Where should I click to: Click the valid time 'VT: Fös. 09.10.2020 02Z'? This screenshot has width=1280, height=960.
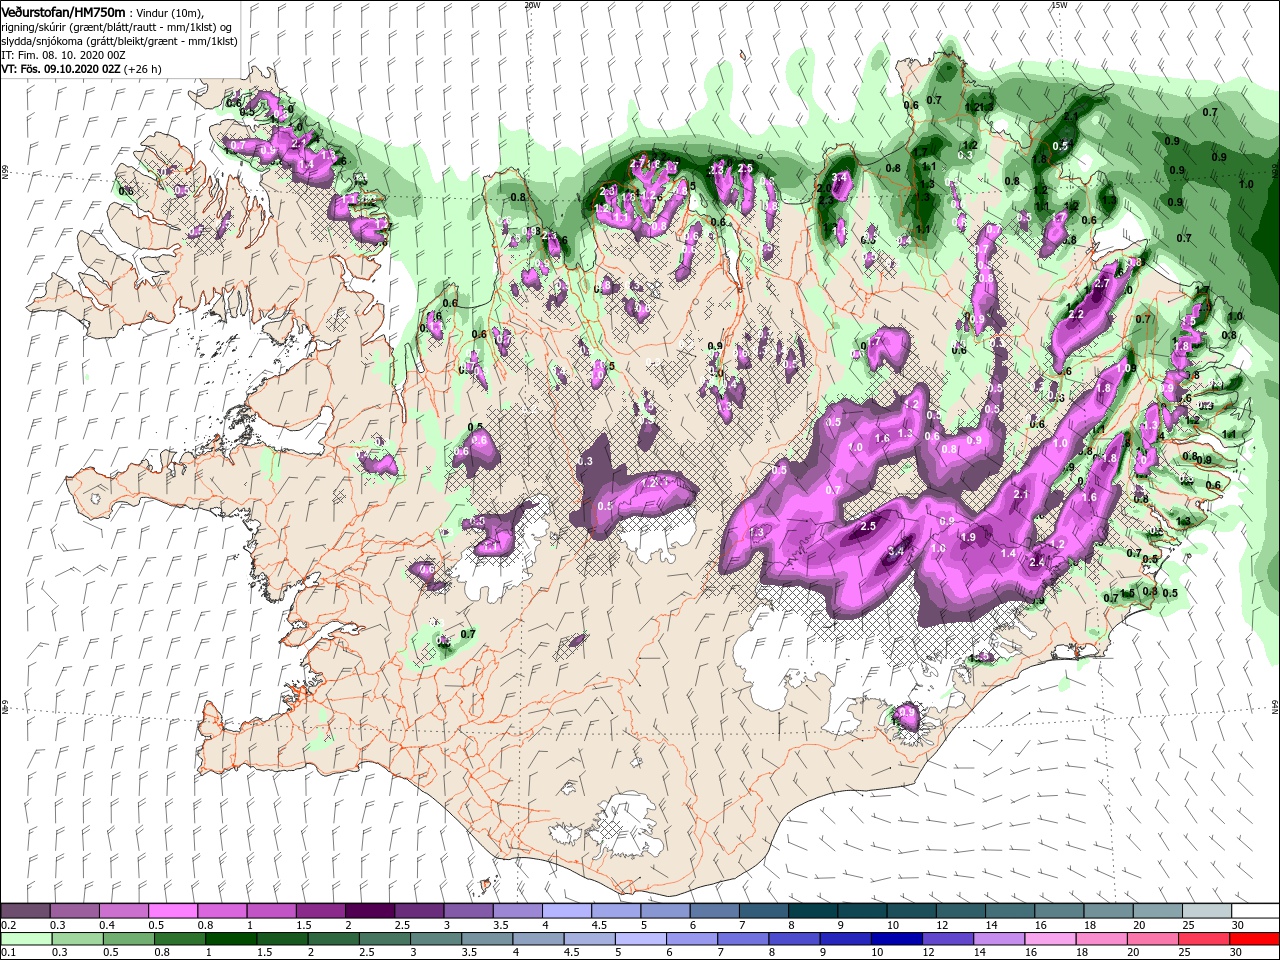click(x=61, y=69)
